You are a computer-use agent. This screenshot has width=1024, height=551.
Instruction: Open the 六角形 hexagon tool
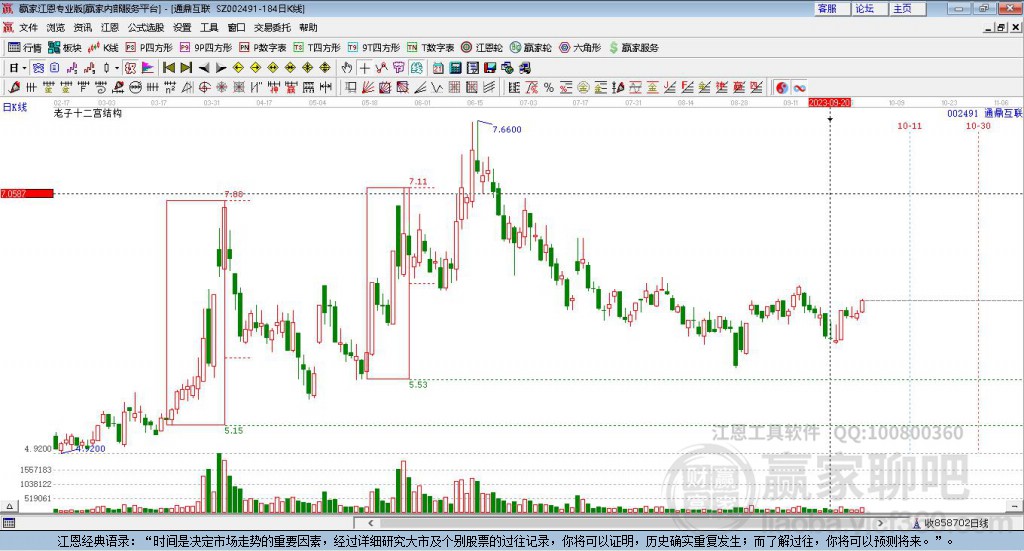pos(580,48)
